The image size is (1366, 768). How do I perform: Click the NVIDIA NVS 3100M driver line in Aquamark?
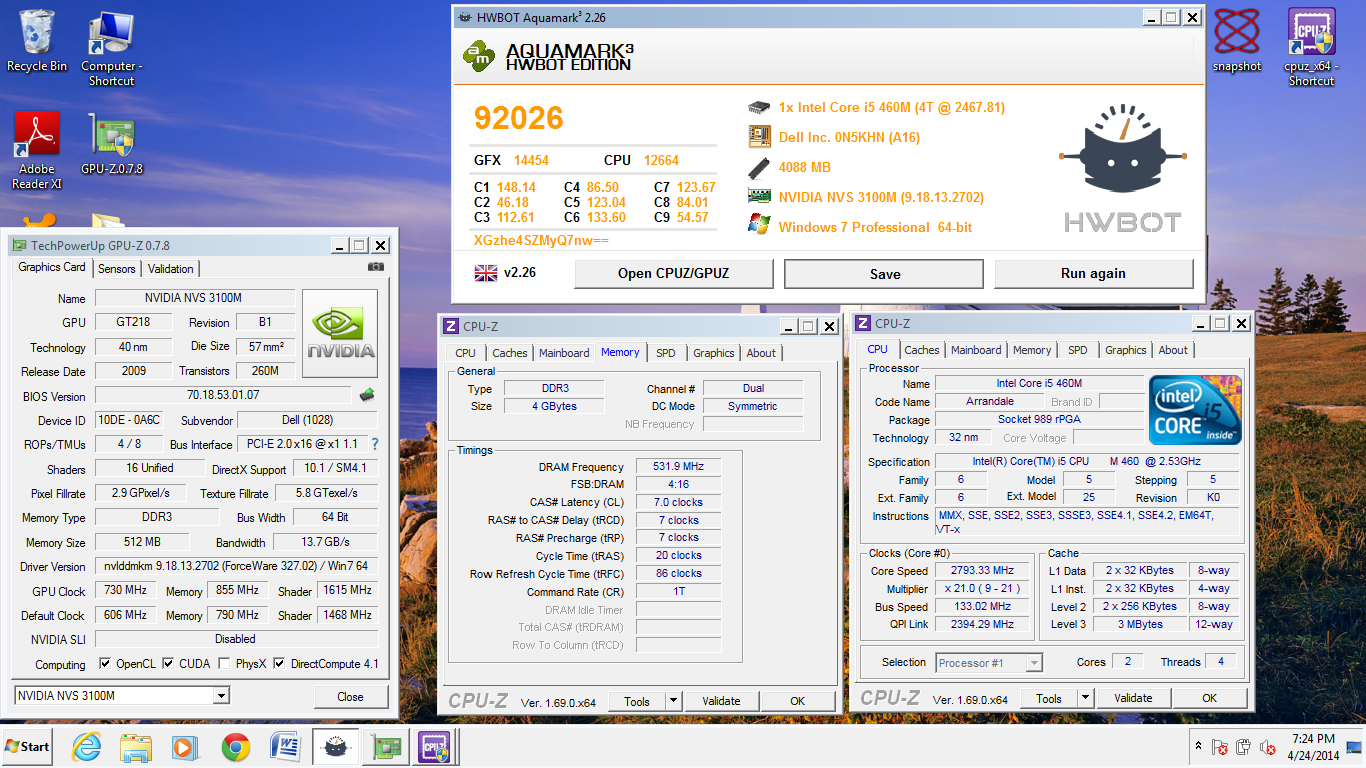(x=881, y=197)
